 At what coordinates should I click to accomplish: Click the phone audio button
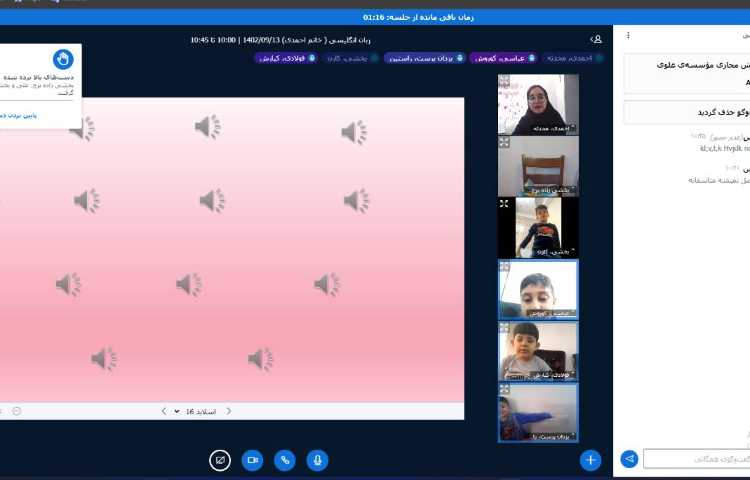[285, 460]
